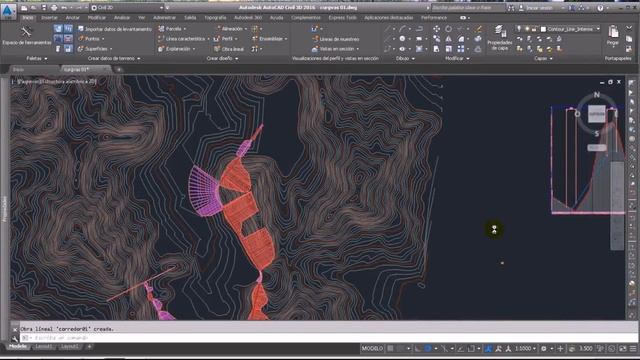640x360 pixels.
Task: Expand the Modificar panel
Action: 457,59
